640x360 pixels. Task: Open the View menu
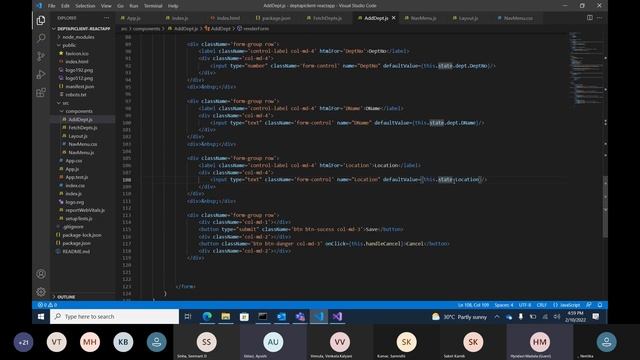pos(106,6)
